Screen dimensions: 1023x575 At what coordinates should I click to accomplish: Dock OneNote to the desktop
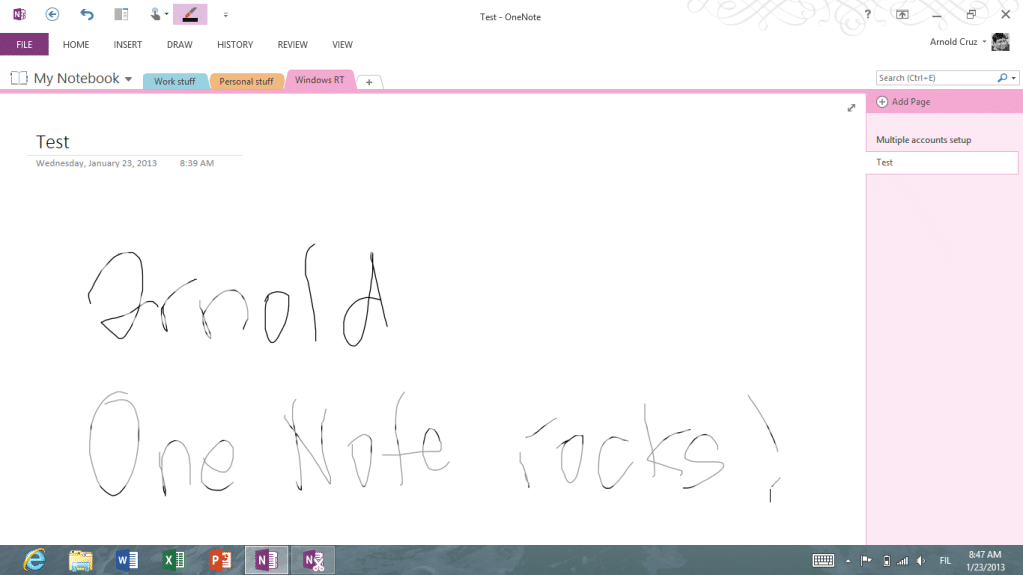coord(121,14)
